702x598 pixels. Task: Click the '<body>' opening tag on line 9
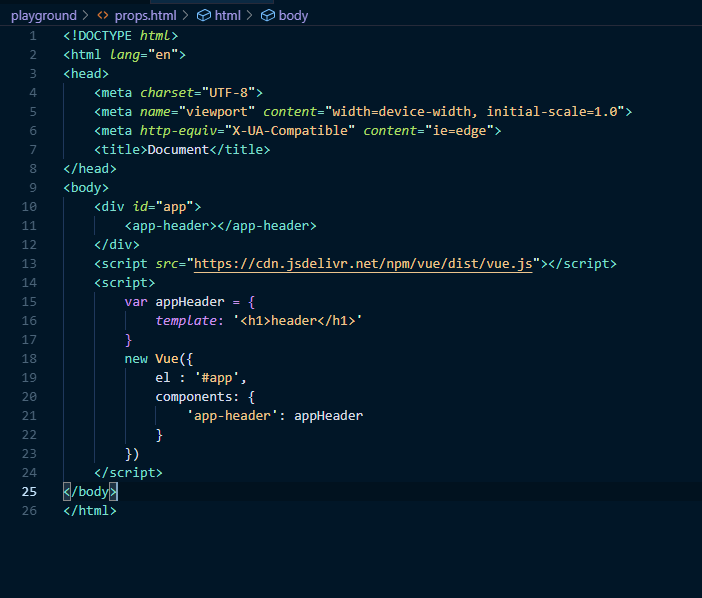tap(86, 188)
